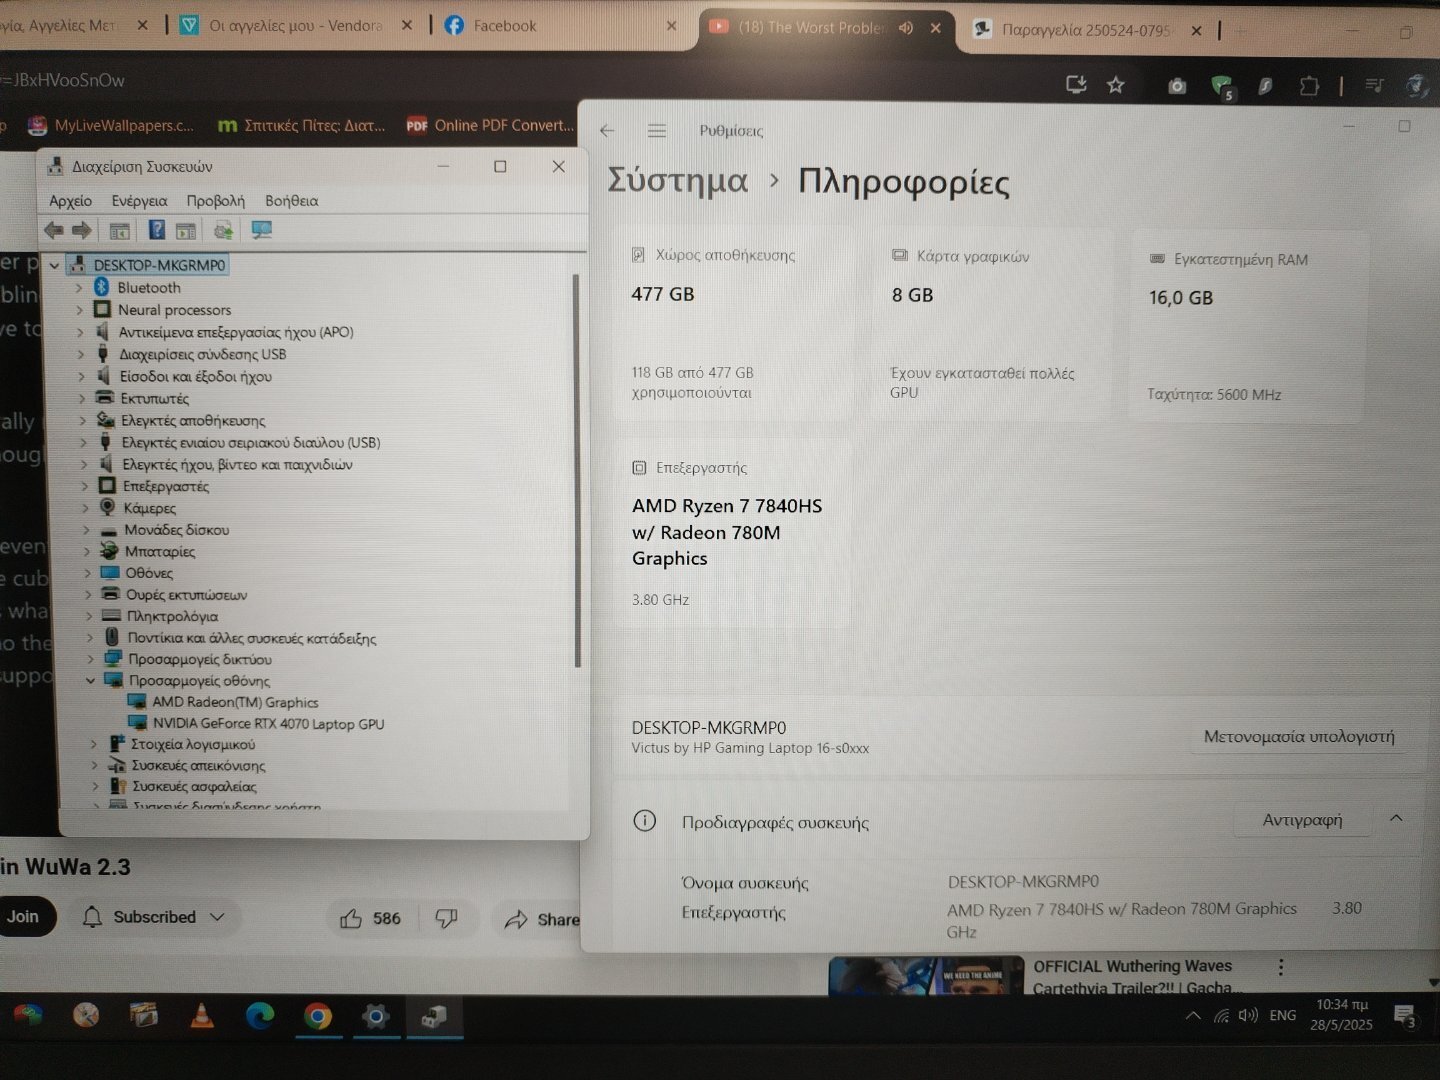This screenshot has height=1080, width=1440.
Task: Open the Ενέργεια menu in Device Manager
Action: coord(139,201)
